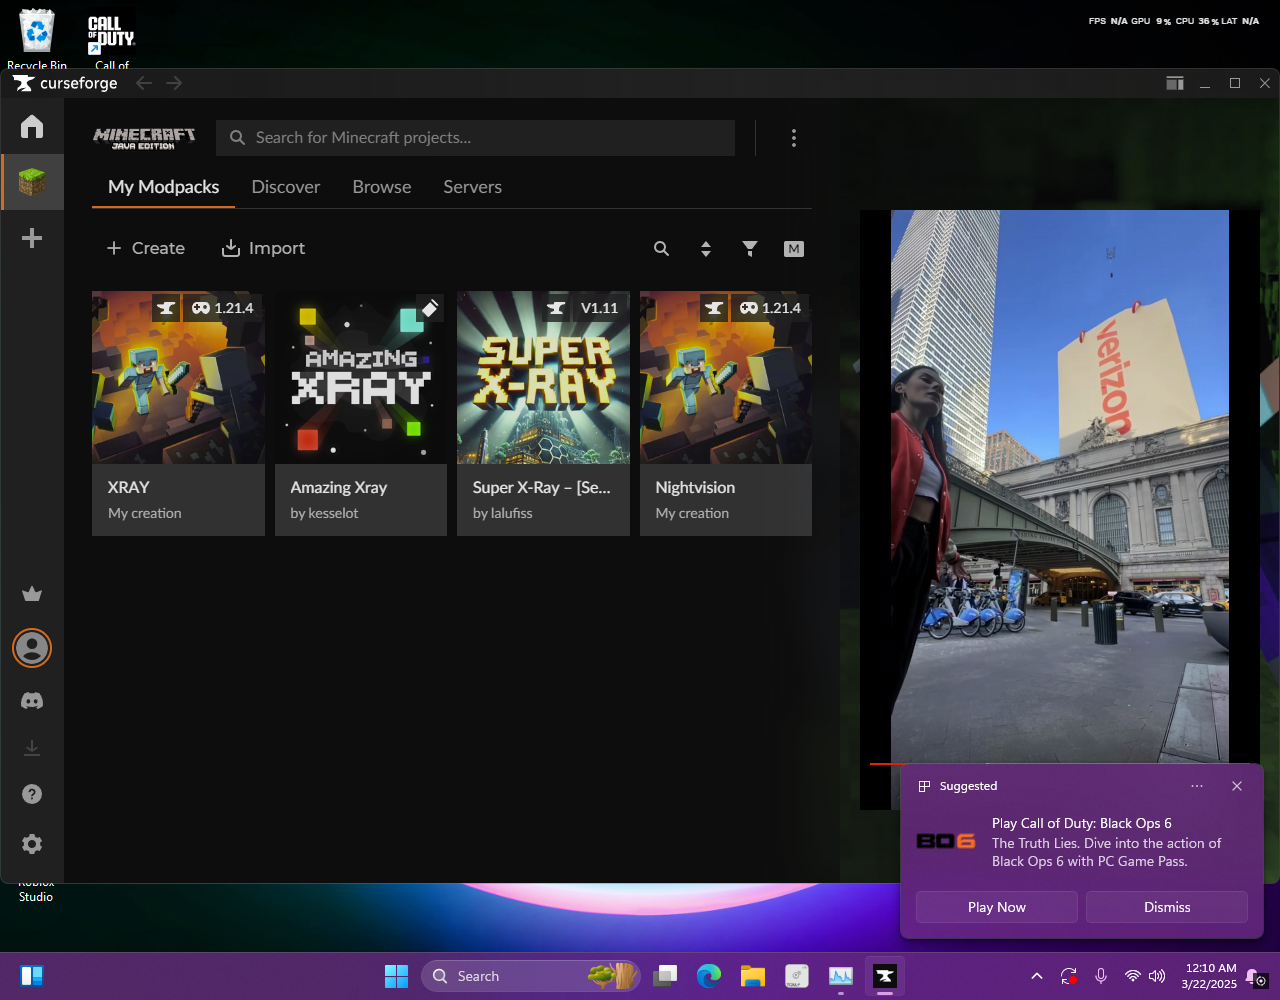The image size is (1280, 1000).
Task: Go back with the left arrow
Action: click(x=144, y=83)
